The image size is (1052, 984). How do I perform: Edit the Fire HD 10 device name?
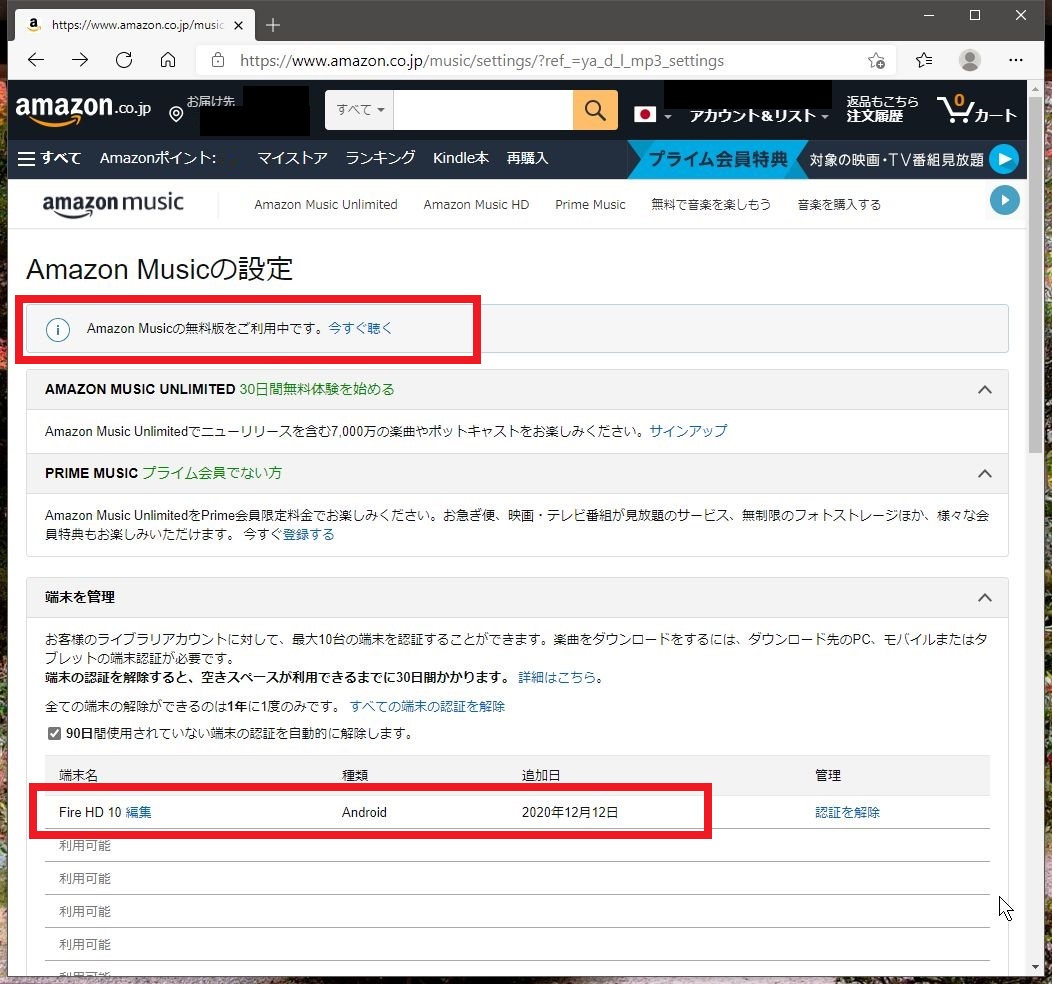click(x=138, y=812)
